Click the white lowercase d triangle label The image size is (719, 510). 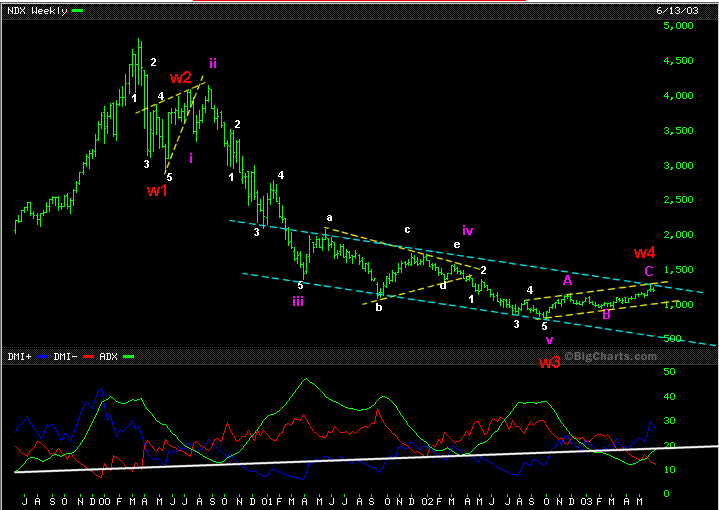442,285
